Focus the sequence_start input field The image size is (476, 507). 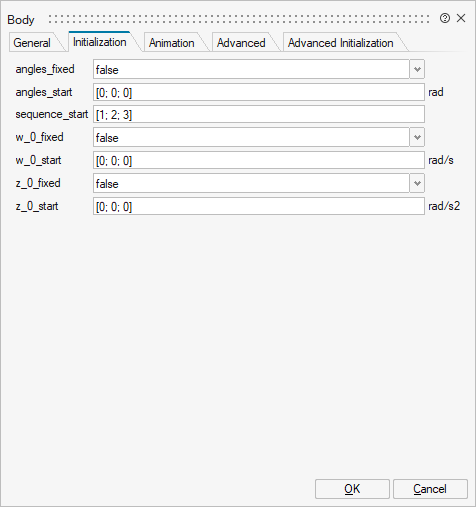pos(259,114)
